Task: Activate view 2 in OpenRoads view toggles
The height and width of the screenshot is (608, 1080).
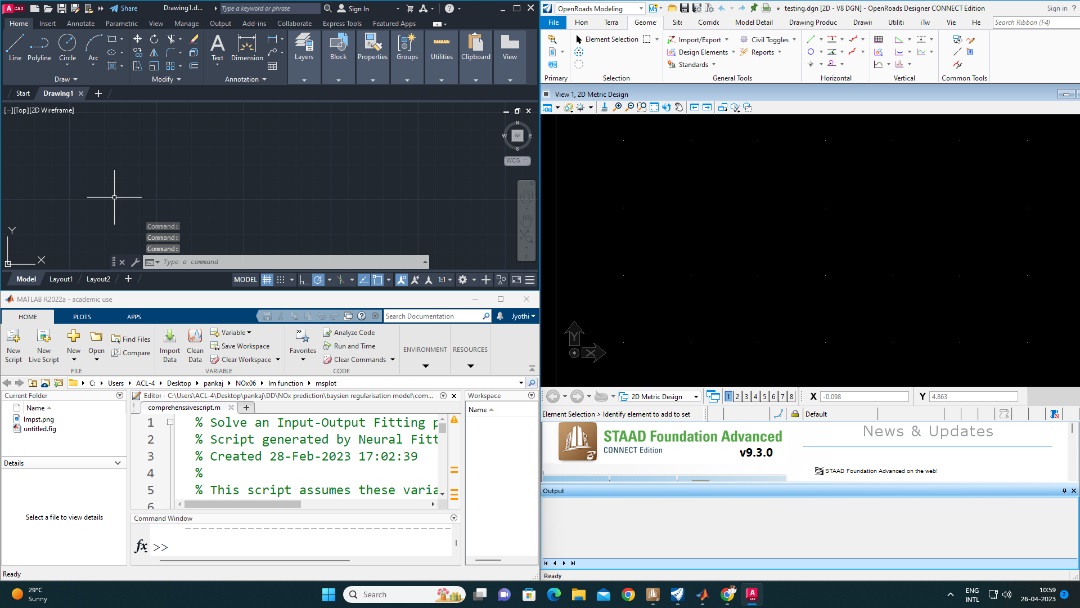Action: pyautogui.click(x=737, y=397)
